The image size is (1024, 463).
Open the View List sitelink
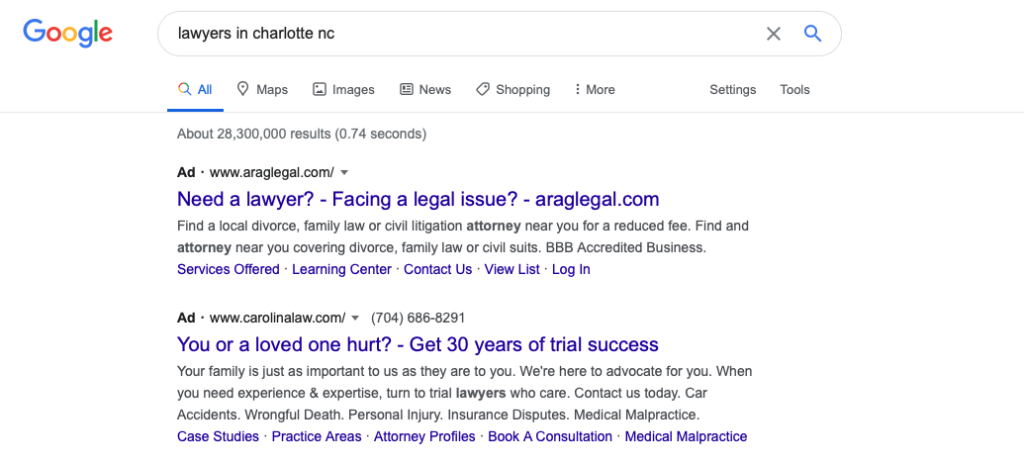512,269
